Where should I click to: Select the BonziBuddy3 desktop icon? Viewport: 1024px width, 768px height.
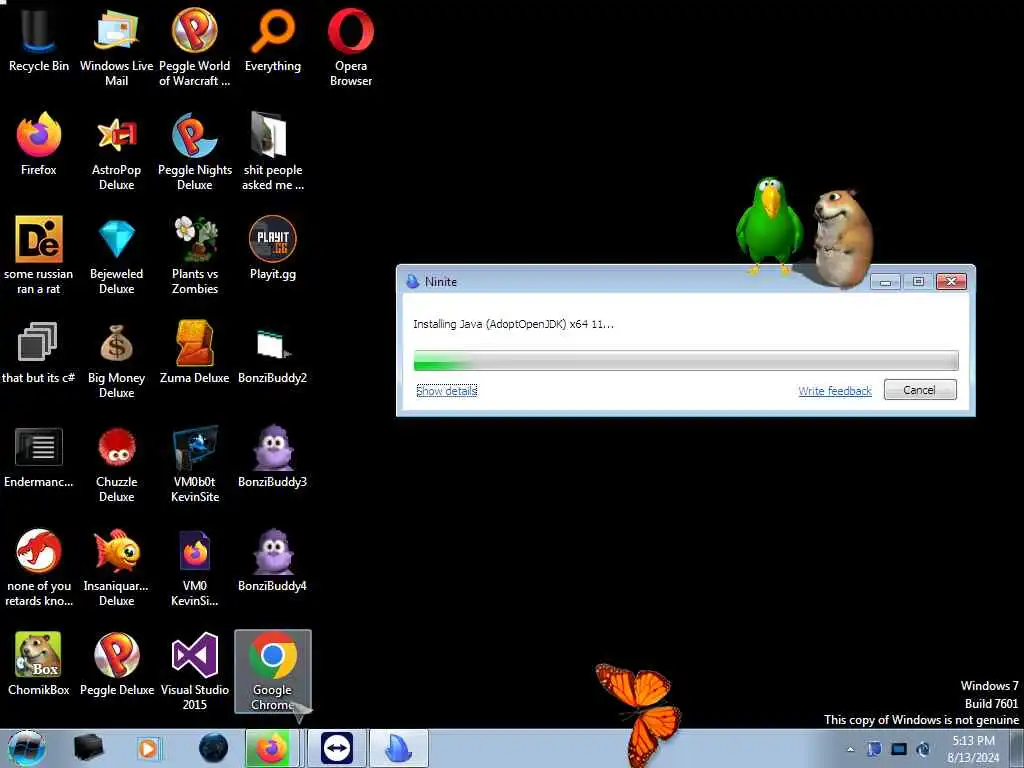click(x=272, y=456)
